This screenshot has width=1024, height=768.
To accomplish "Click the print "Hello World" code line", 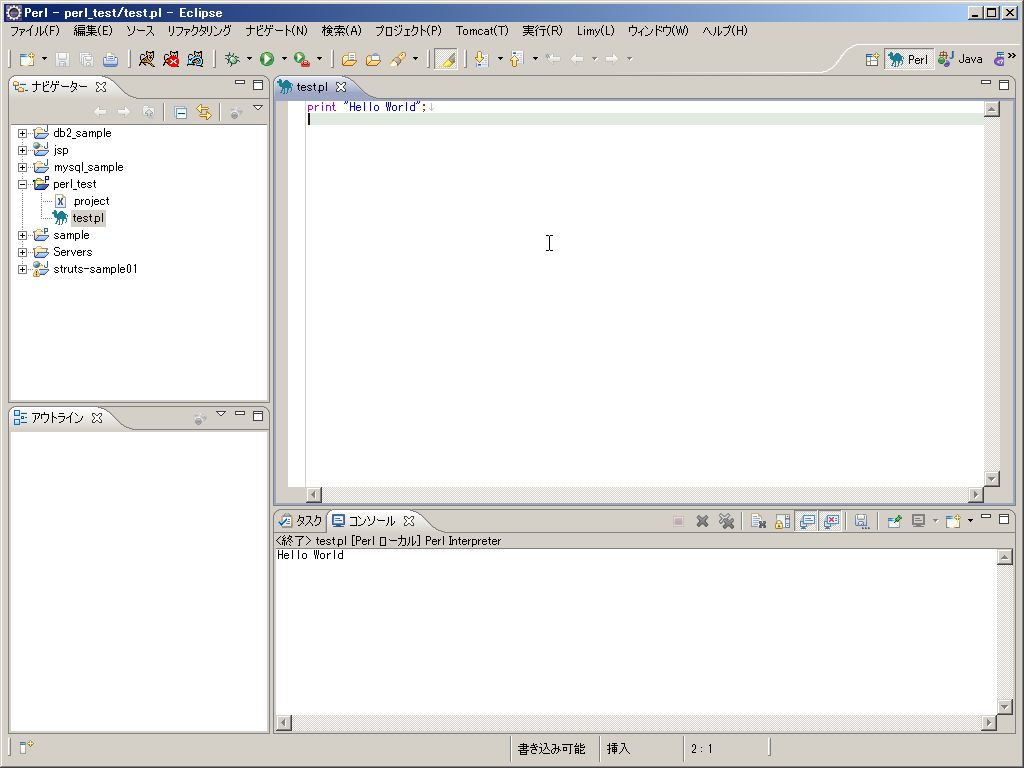I will pos(367,107).
